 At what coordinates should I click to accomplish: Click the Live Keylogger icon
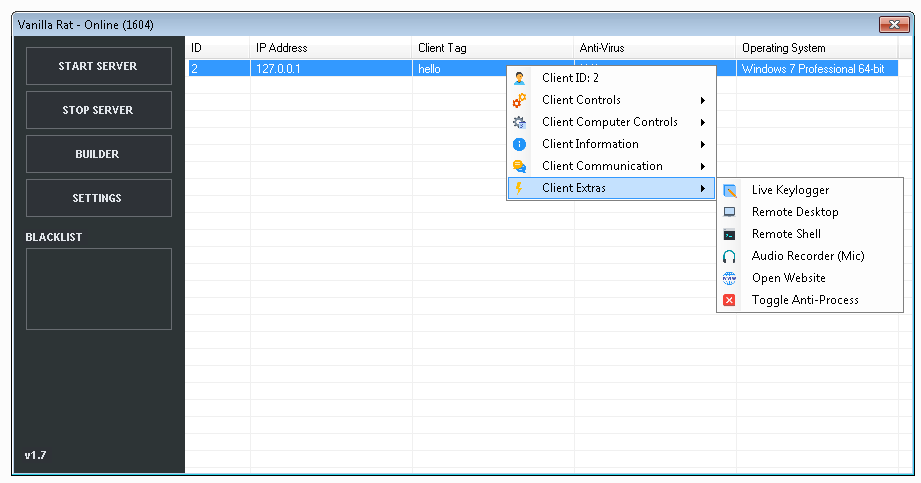pos(730,190)
